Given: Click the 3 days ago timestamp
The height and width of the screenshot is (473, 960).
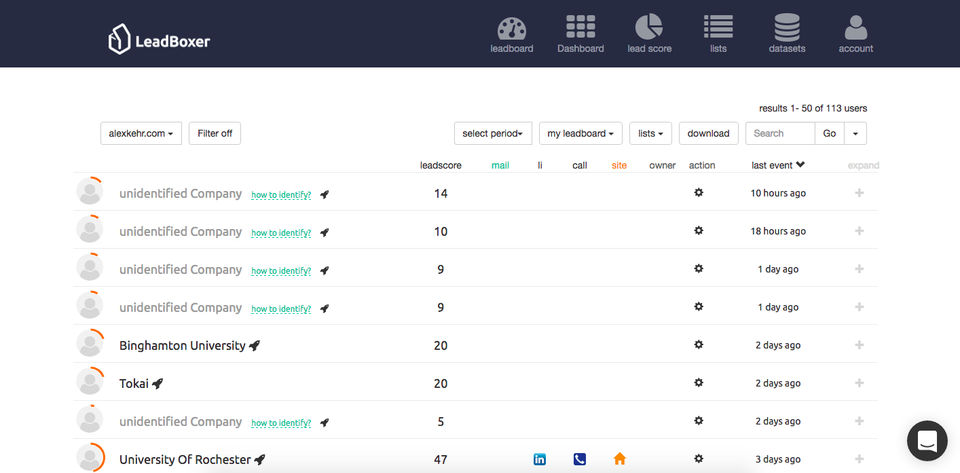Looking at the screenshot, I should pyautogui.click(x=778, y=460).
